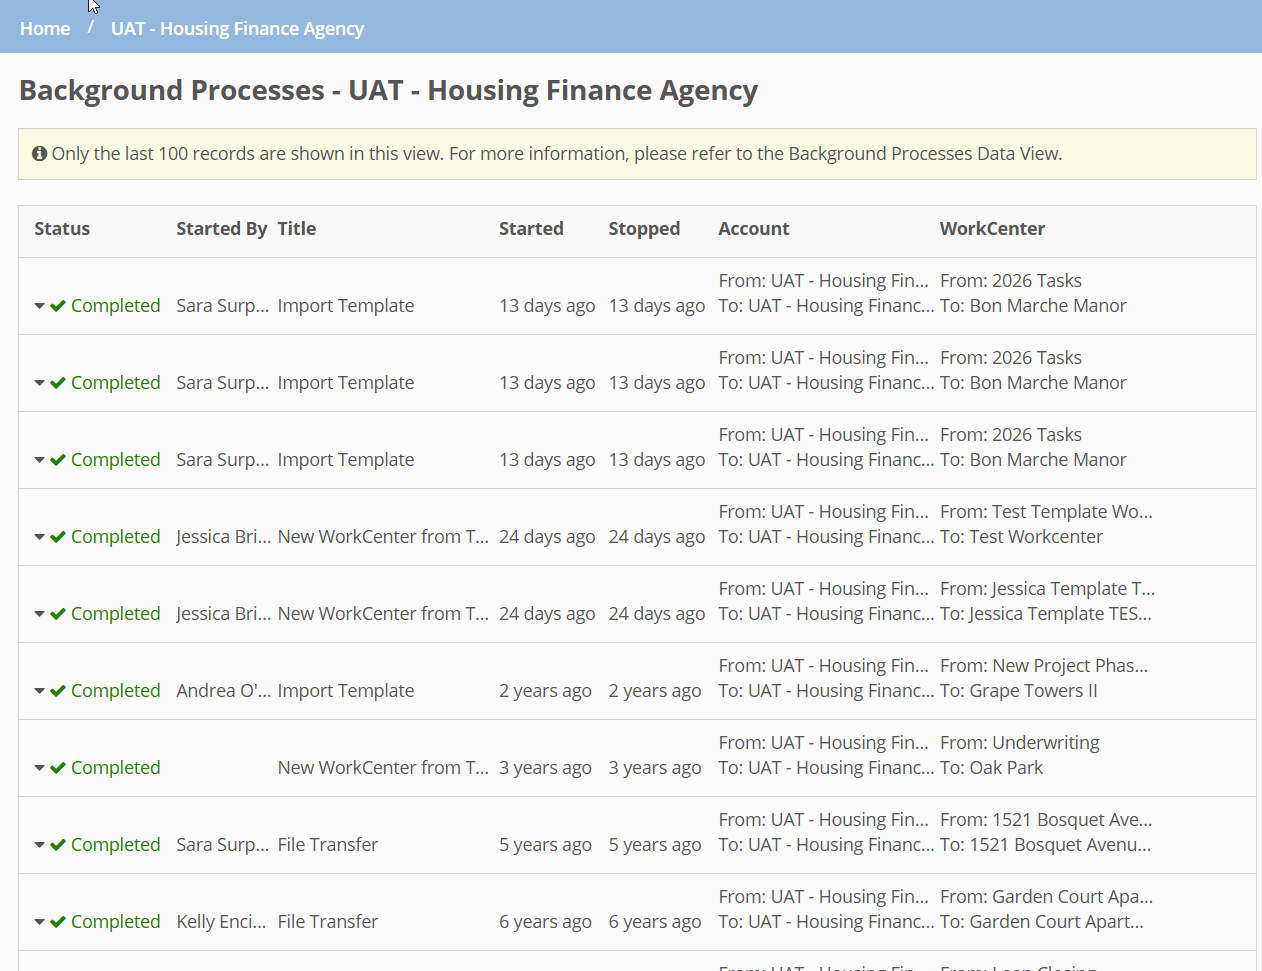Click the info icon in the notice banner
This screenshot has height=971, width=1262.
click(x=38, y=152)
